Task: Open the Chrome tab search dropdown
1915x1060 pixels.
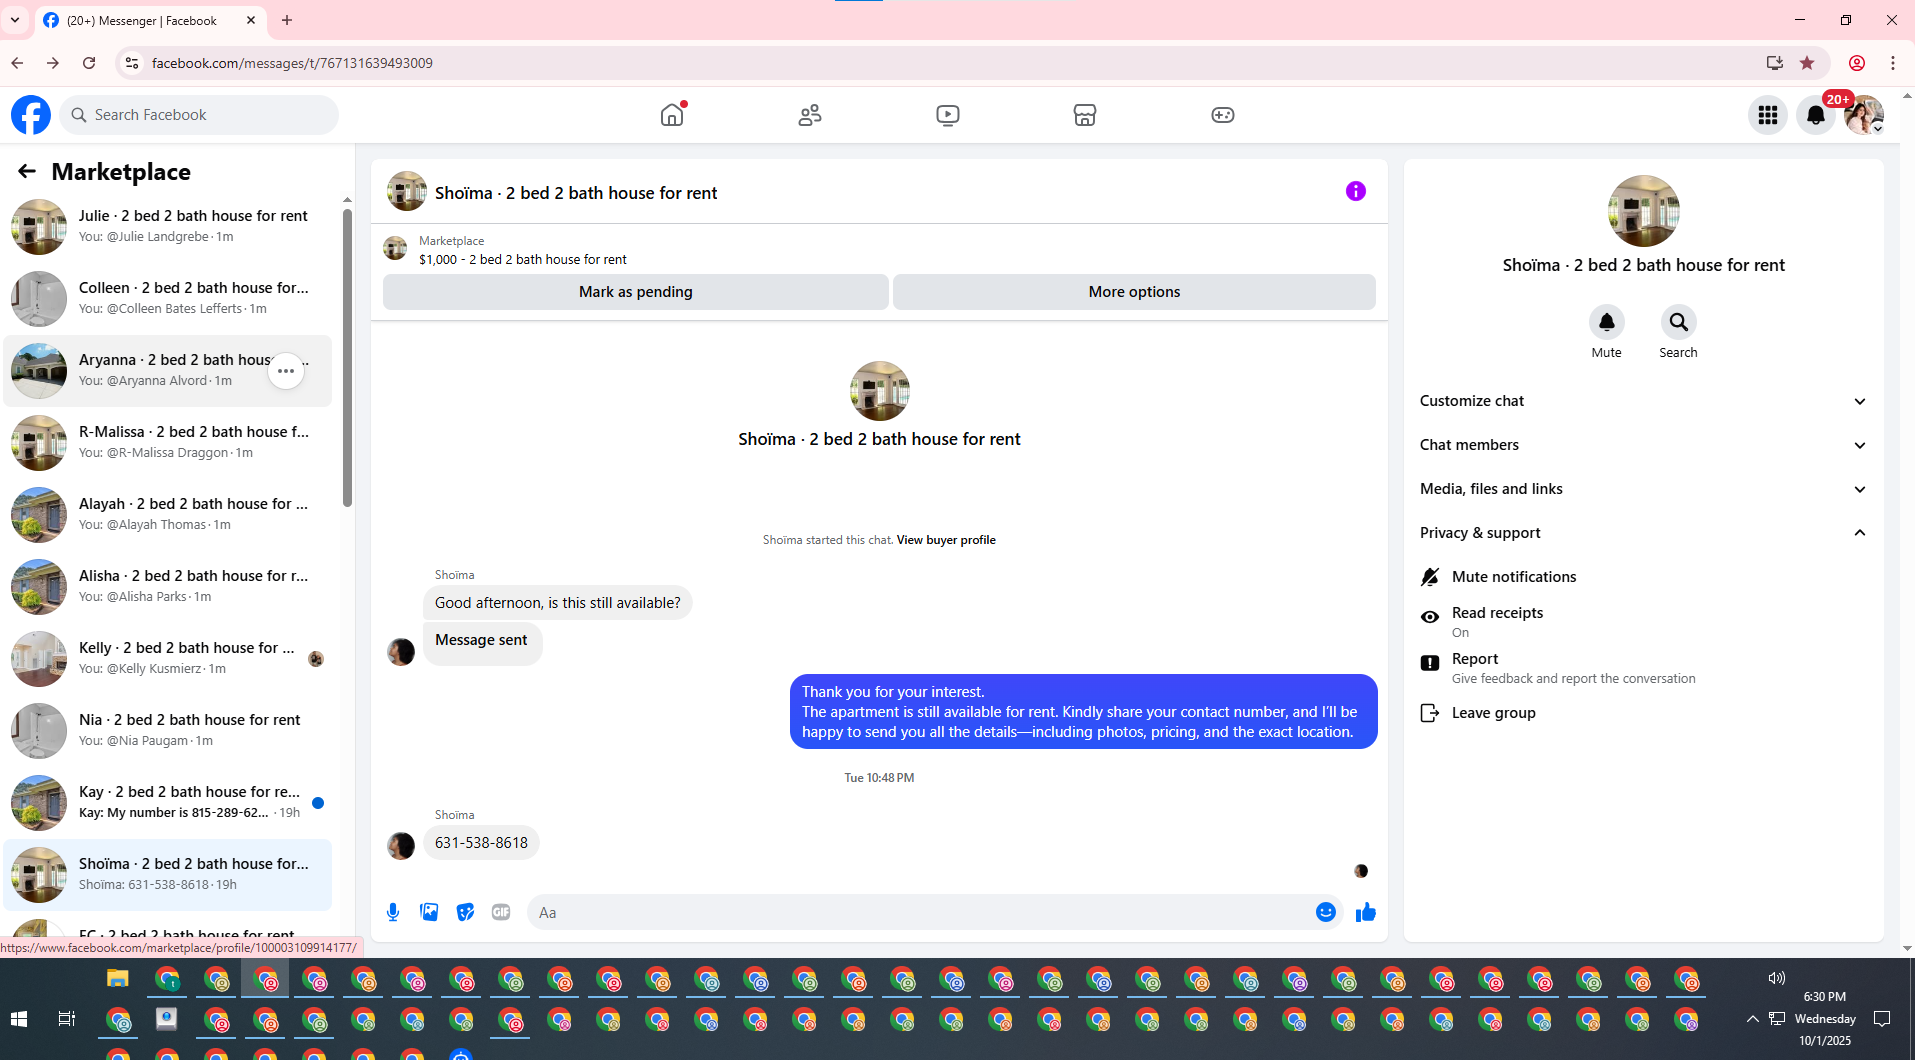Action: click(x=15, y=20)
